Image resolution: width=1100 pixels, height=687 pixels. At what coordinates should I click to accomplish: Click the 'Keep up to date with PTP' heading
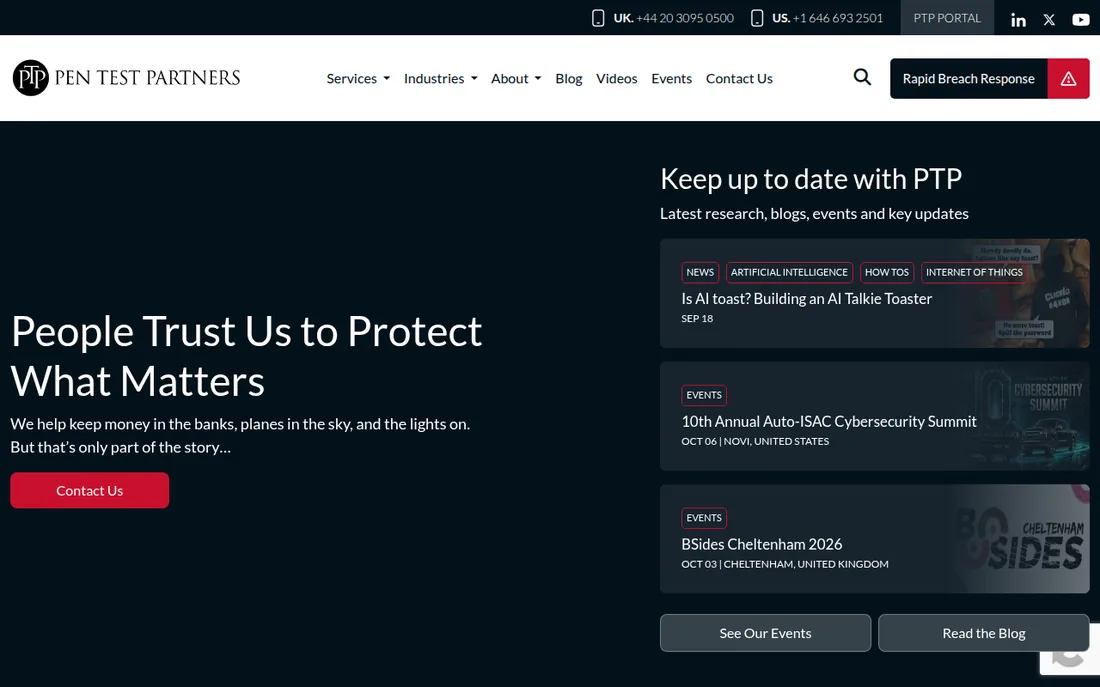pyautogui.click(x=811, y=180)
